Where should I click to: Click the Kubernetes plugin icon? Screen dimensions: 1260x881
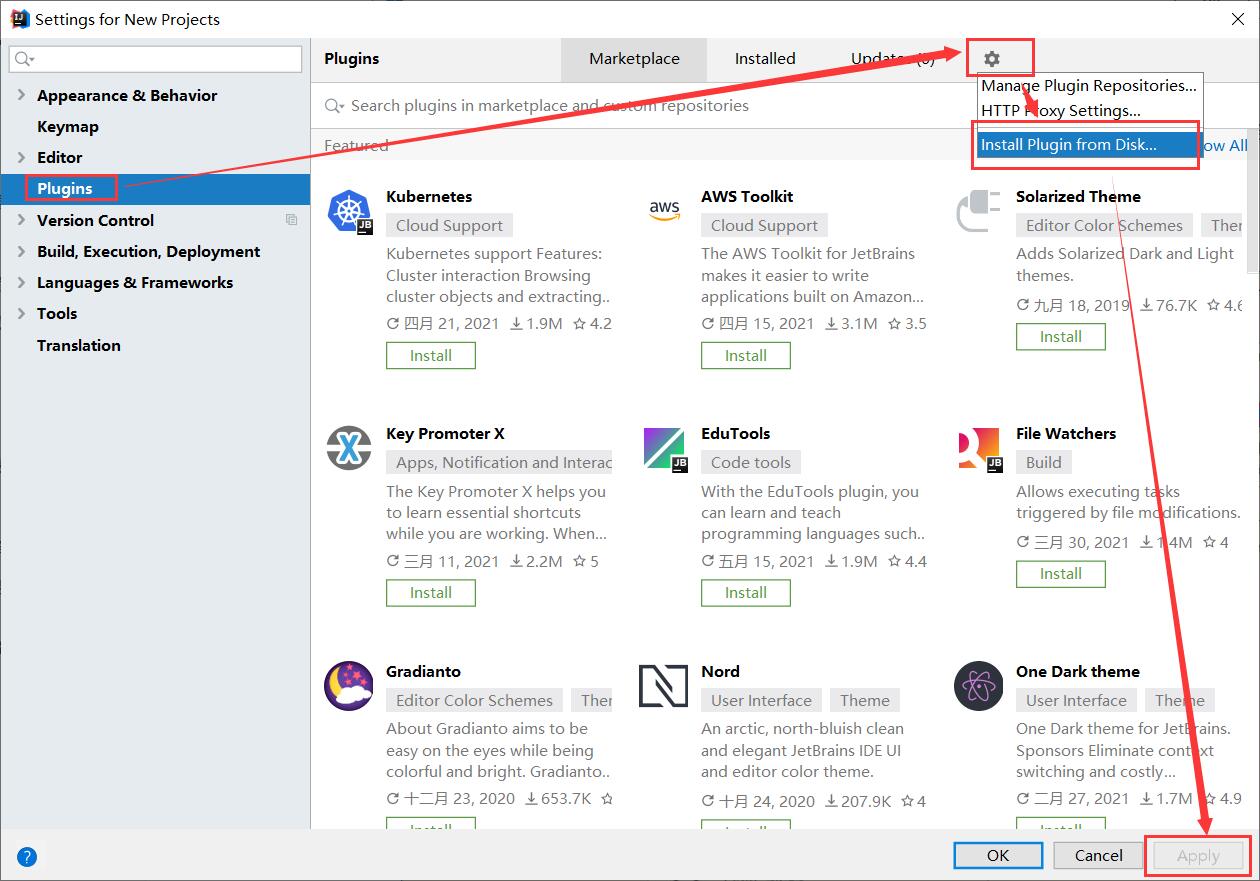click(x=349, y=211)
